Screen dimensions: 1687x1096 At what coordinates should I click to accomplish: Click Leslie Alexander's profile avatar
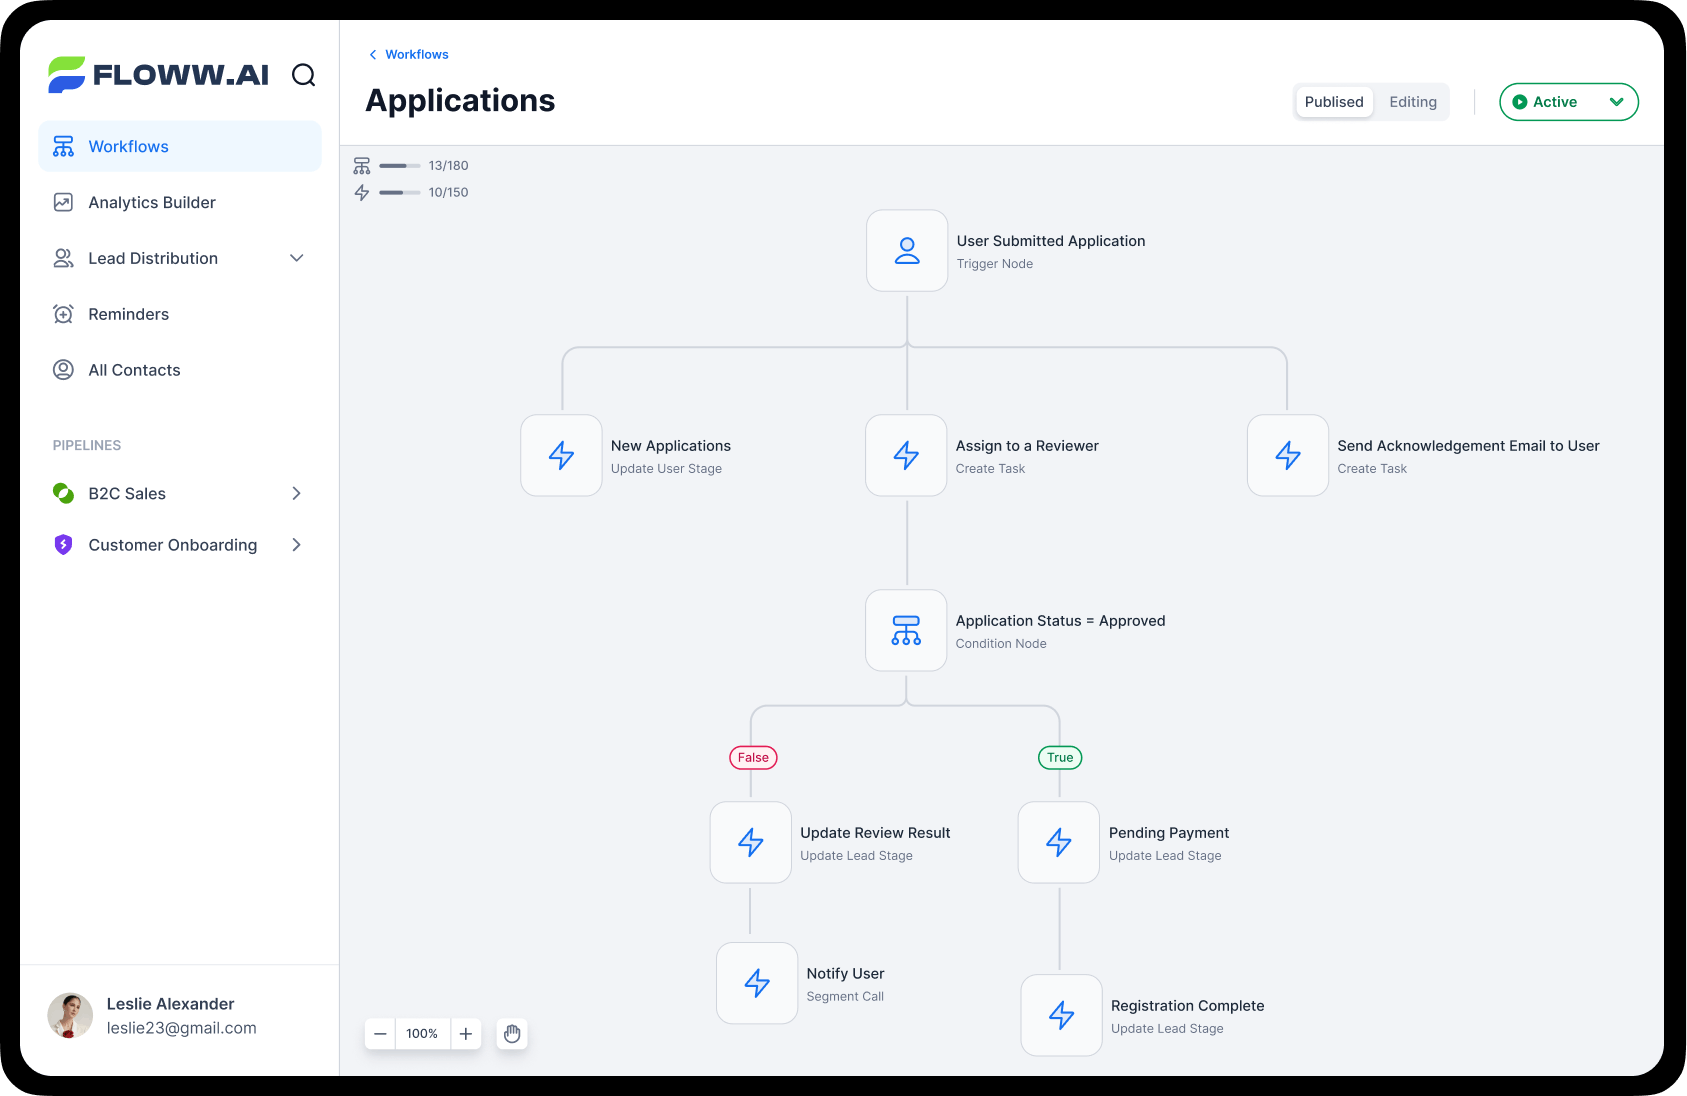click(x=70, y=1016)
